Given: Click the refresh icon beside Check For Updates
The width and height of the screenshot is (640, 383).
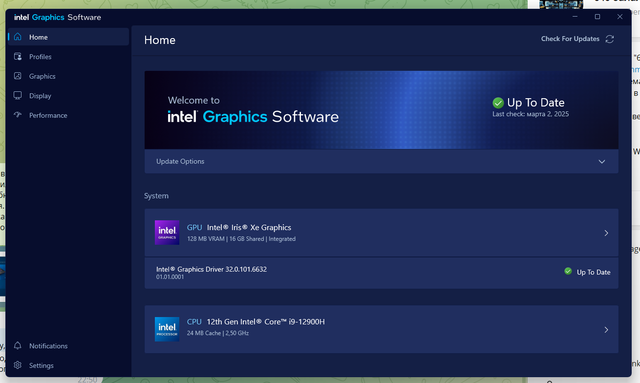Looking at the screenshot, I should [609, 39].
